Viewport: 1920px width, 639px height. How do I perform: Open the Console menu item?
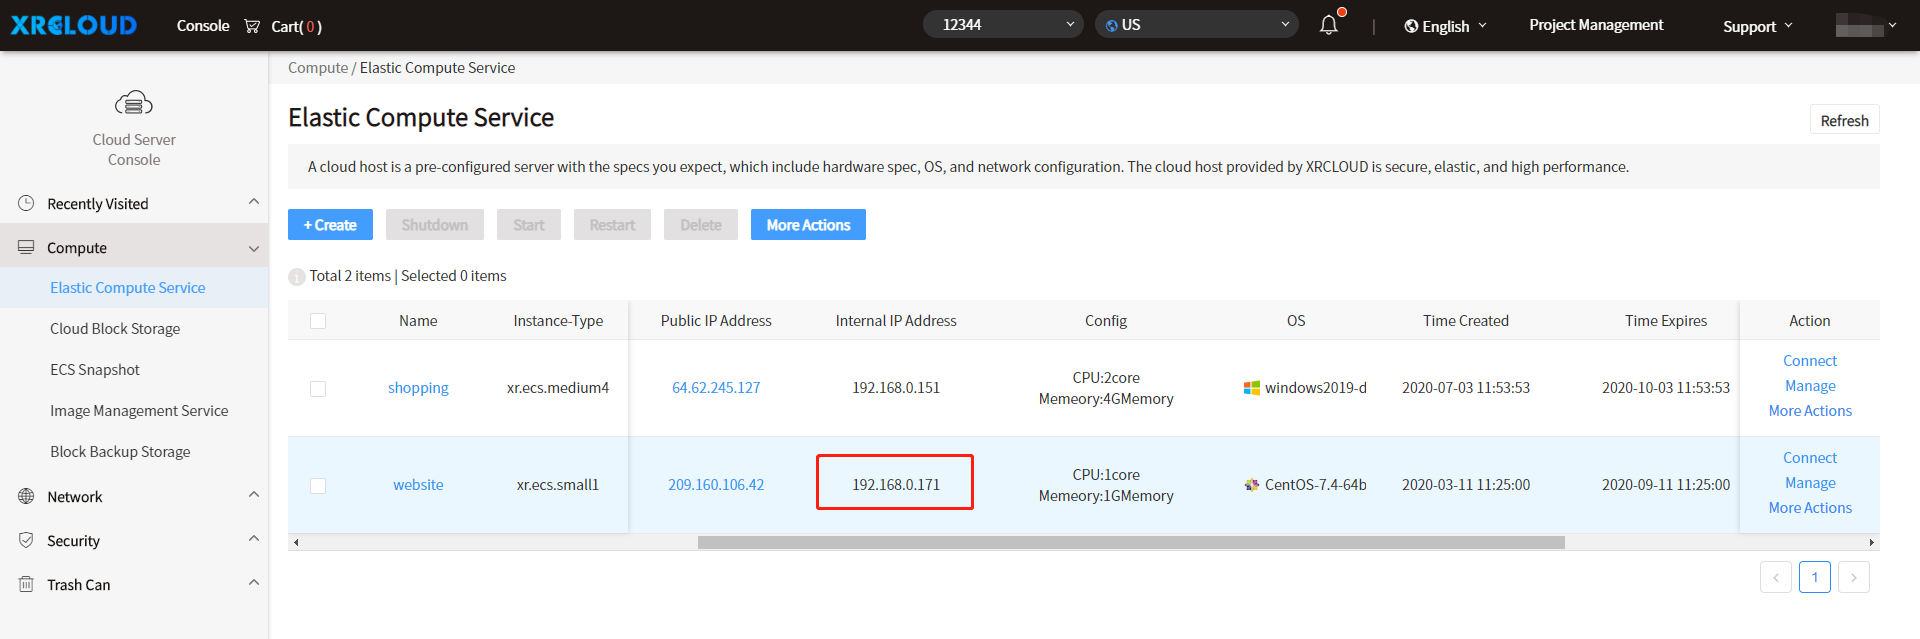pyautogui.click(x=203, y=26)
